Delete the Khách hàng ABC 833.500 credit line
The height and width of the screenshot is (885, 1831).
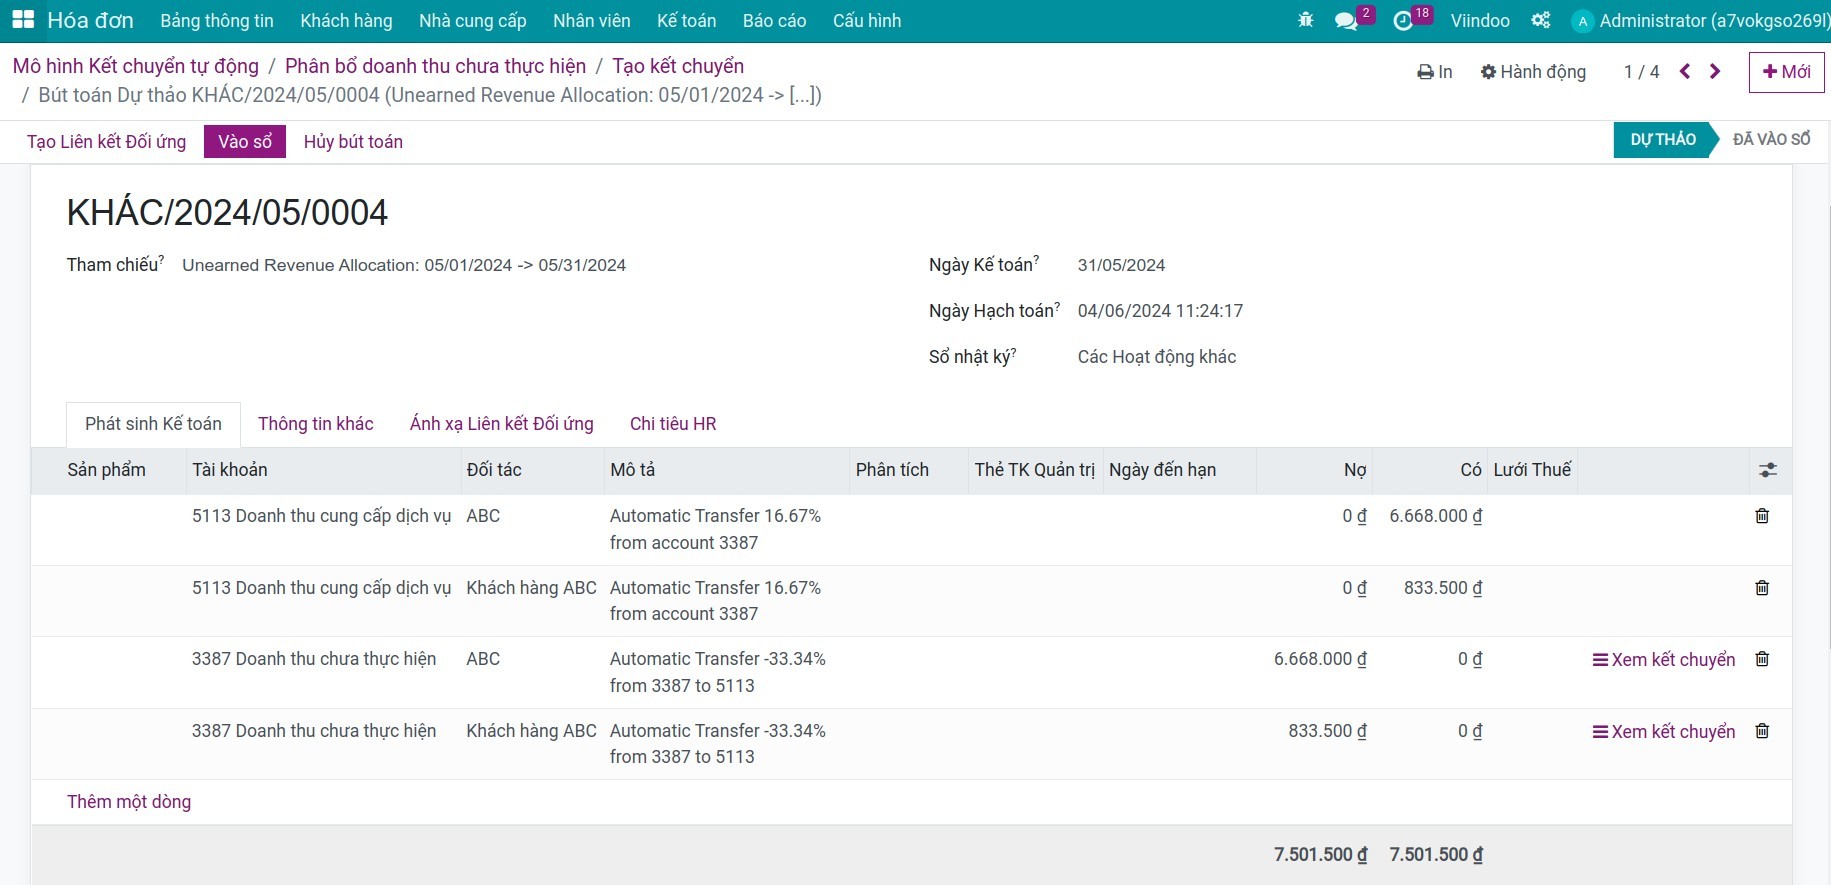(1762, 588)
